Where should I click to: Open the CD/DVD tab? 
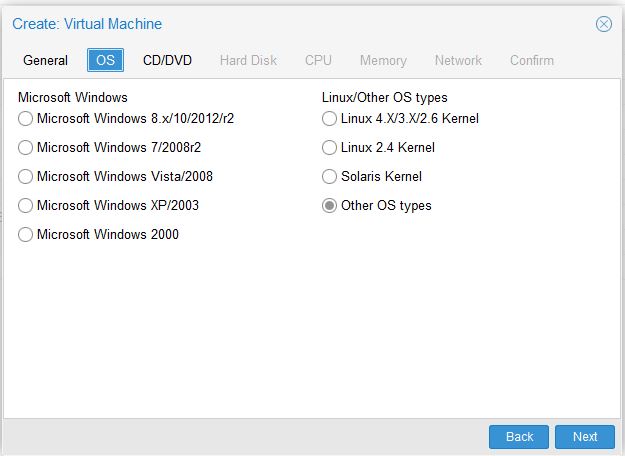pyautogui.click(x=167, y=60)
